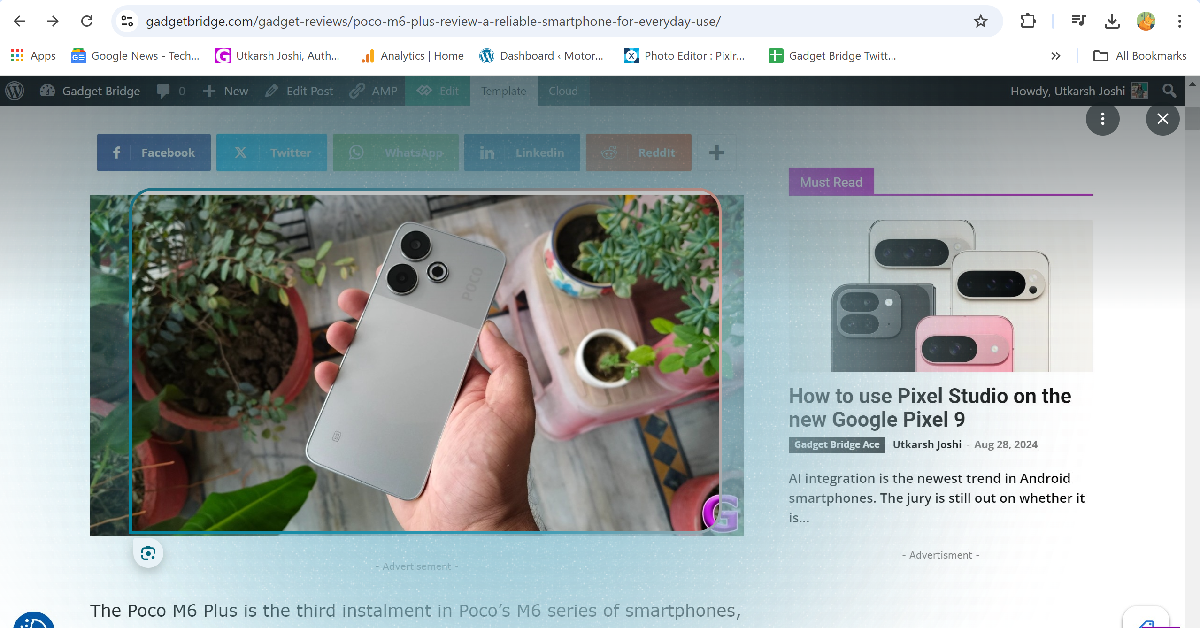Share the article on WhatsApp
The image size is (1200, 628).
click(x=396, y=153)
